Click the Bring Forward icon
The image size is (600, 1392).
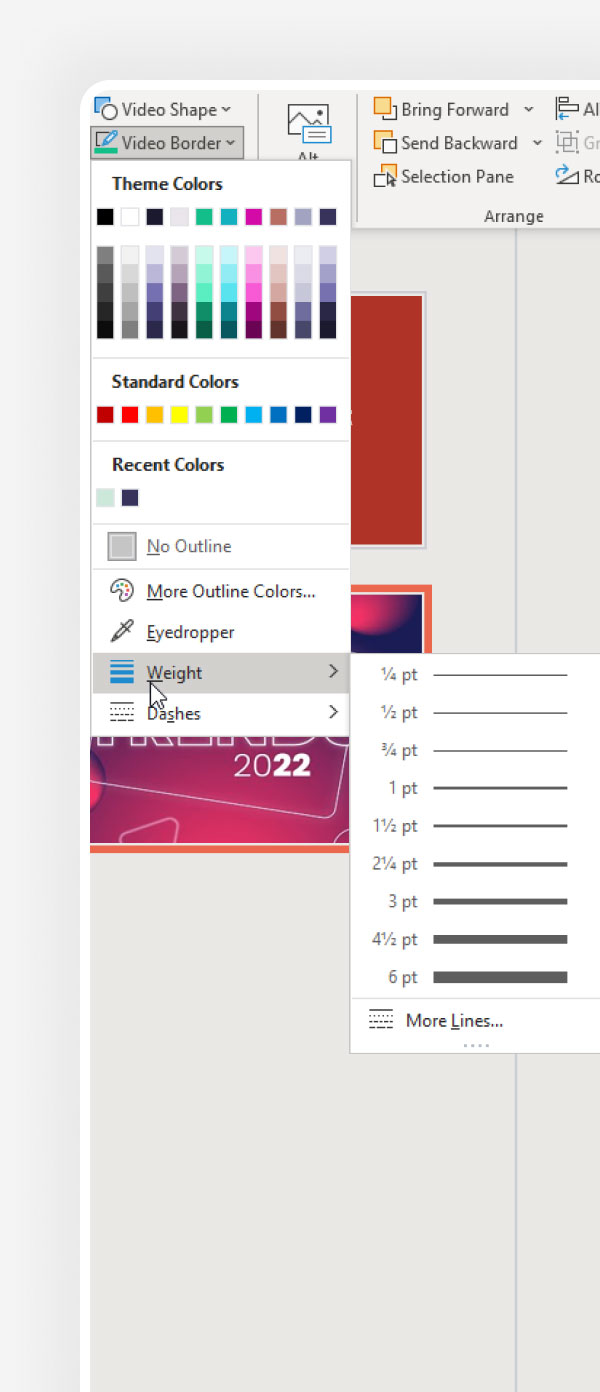tap(385, 109)
